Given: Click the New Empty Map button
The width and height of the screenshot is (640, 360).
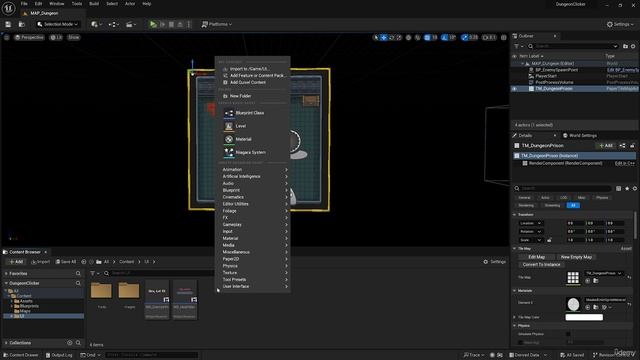Looking at the screenshot, I should pos(576,257).
